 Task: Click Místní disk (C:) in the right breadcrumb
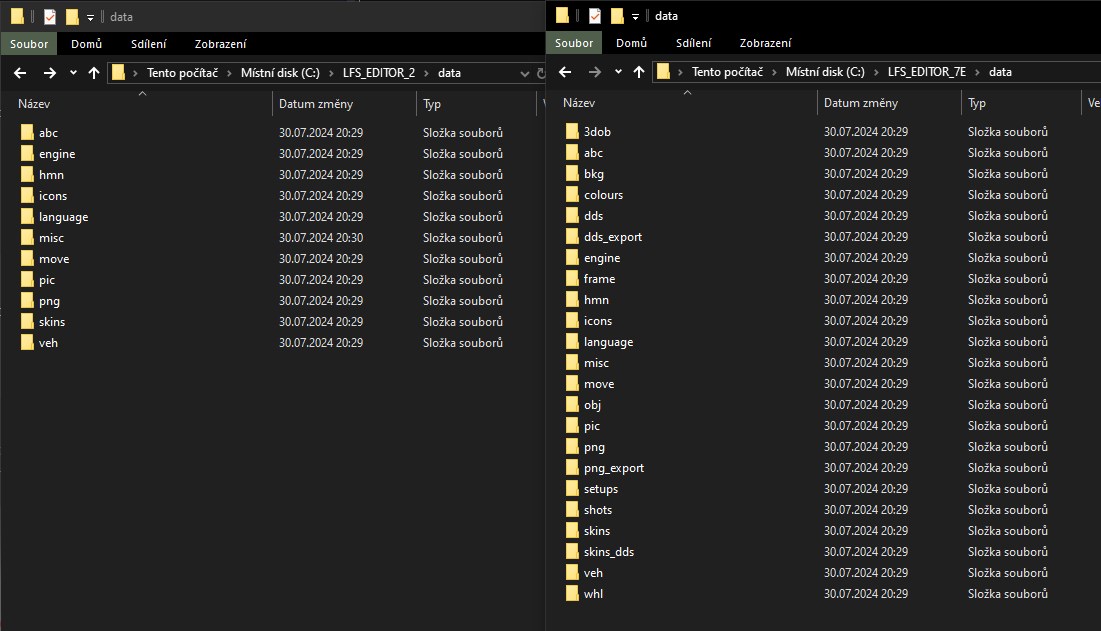click(x=825, y=72)
